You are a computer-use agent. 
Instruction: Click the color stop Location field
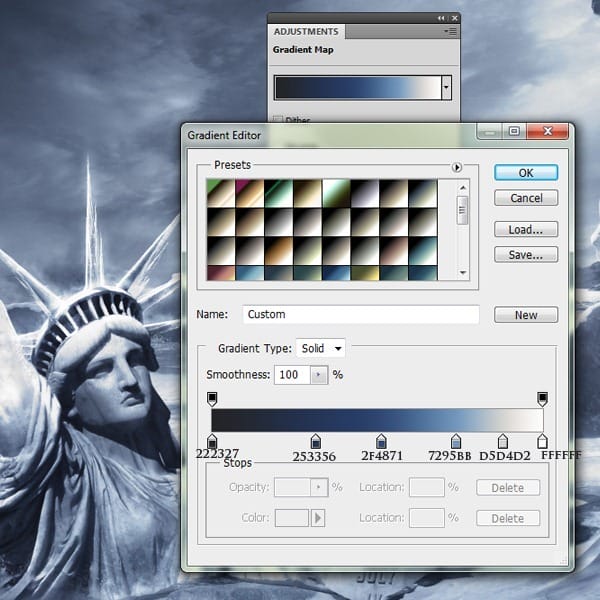click(427, 518)
